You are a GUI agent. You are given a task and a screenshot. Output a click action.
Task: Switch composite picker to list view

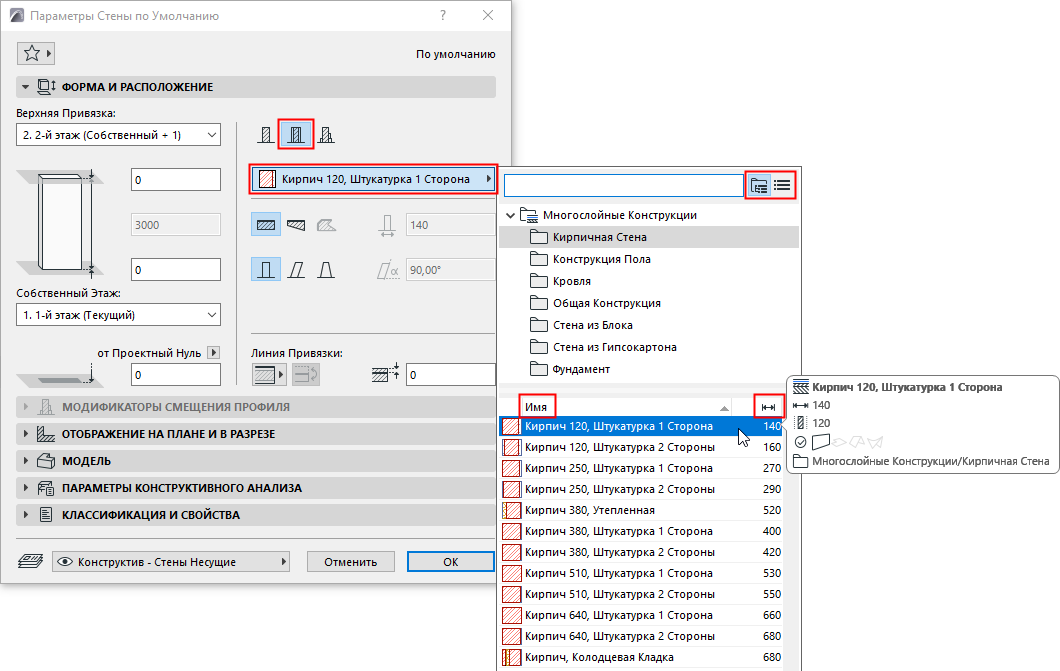pyautogui.click(x=782, y=185)
